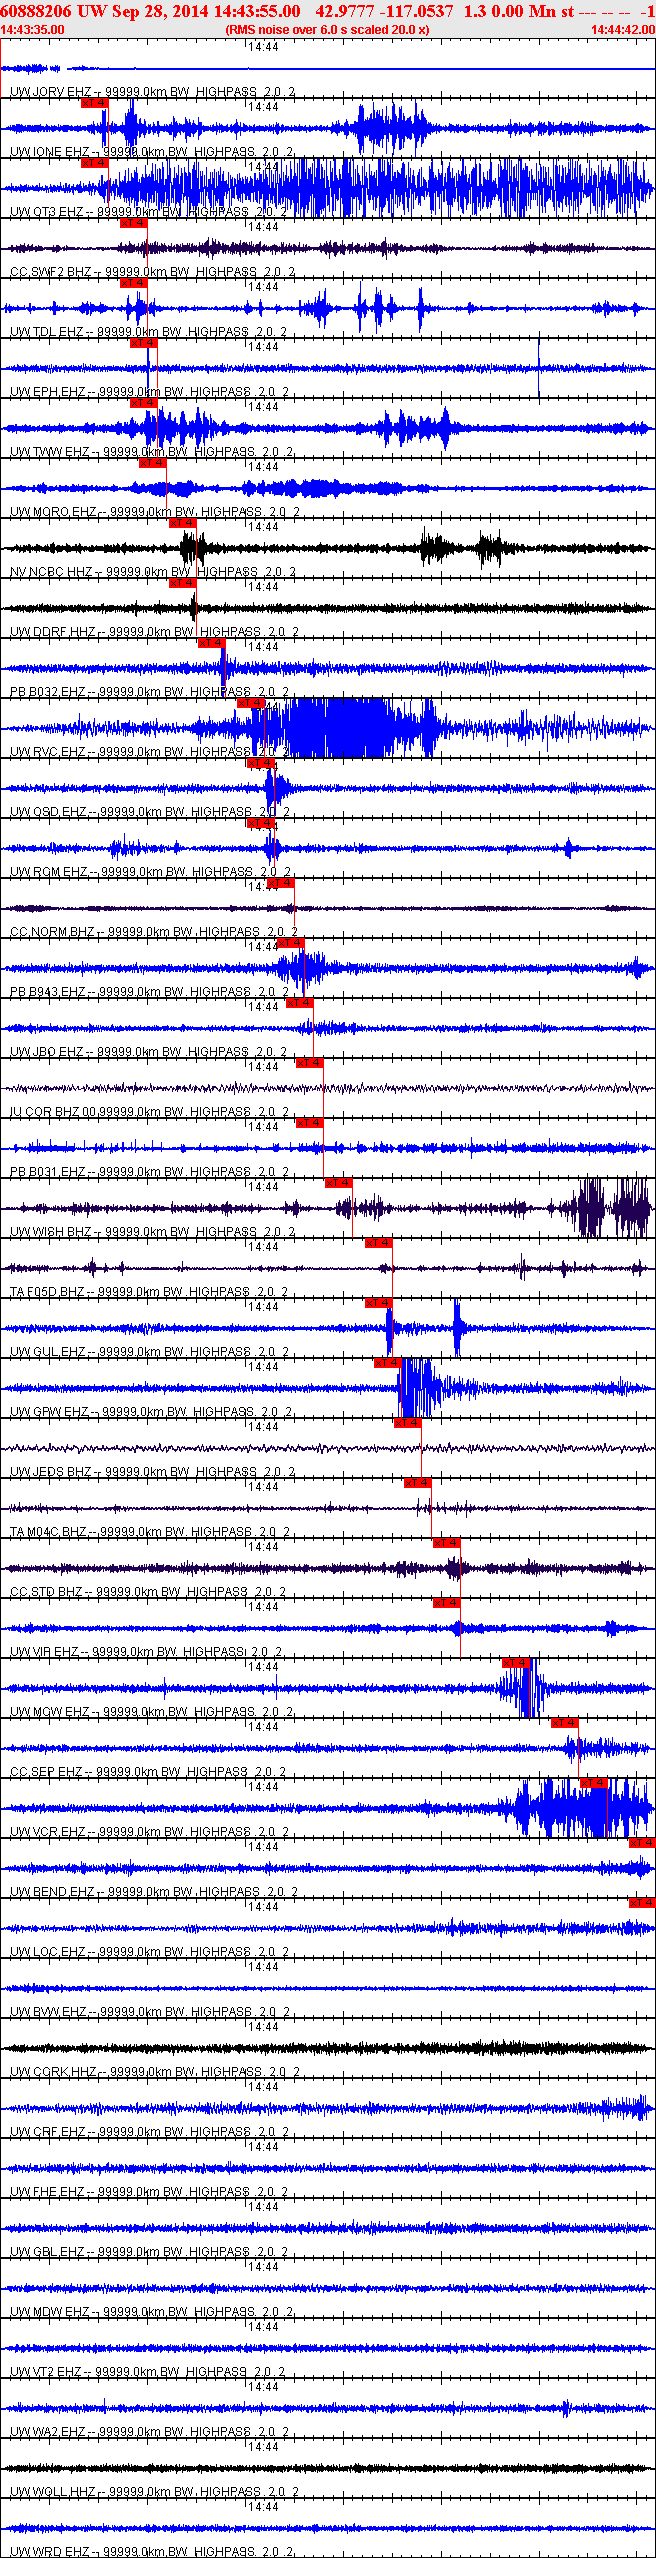The image size is (656, 2558).
Task: Click red pick flag on UW LOC trace
Action: coord(642,1902)
